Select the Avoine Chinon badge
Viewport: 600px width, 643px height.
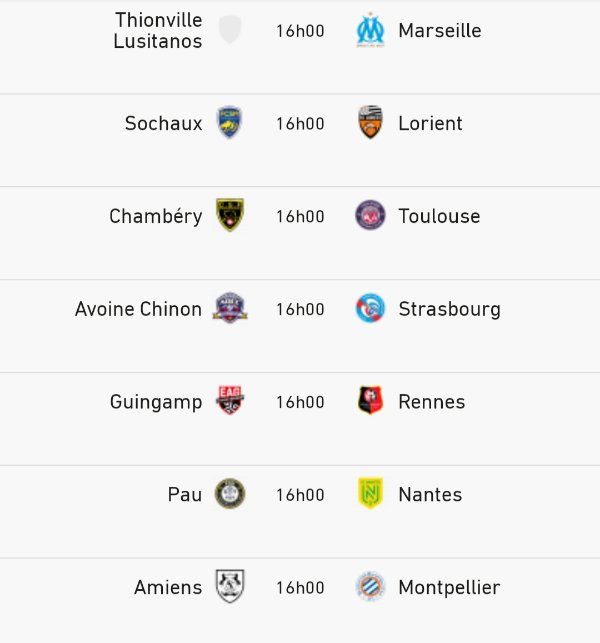coord(230,308)
